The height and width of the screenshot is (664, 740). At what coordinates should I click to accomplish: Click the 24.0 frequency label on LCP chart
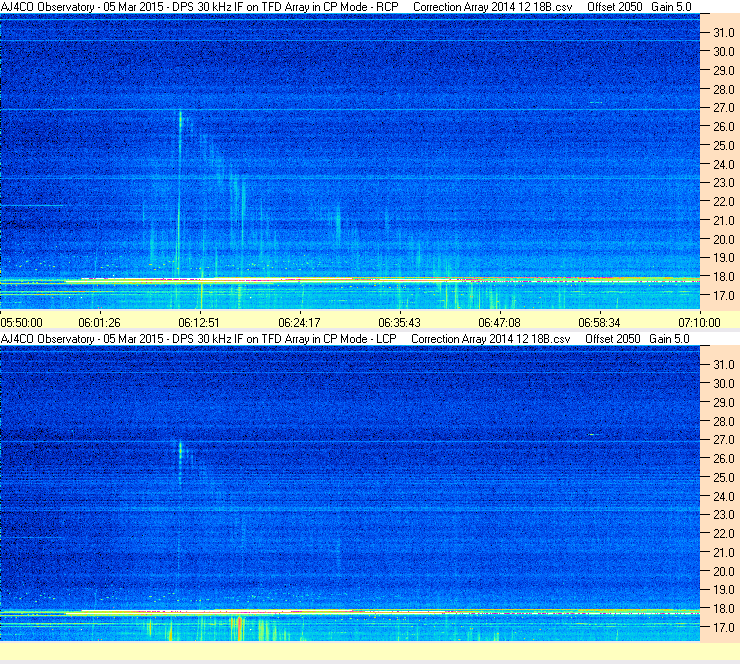click(723, 496)
